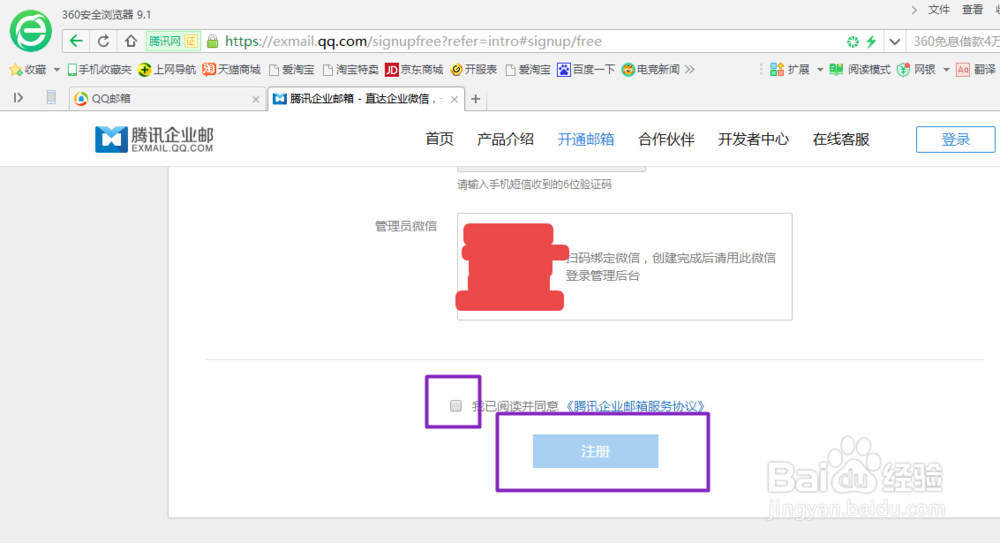Enable 阅读模式 reading mode

tap(860, 70)
